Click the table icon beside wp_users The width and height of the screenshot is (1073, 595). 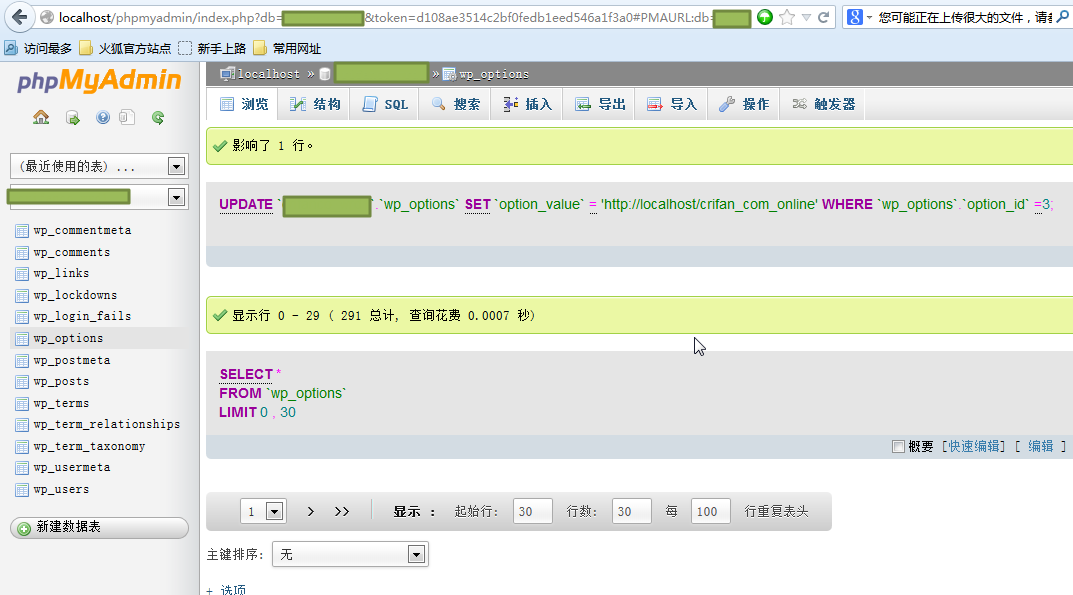coord(22,490)
